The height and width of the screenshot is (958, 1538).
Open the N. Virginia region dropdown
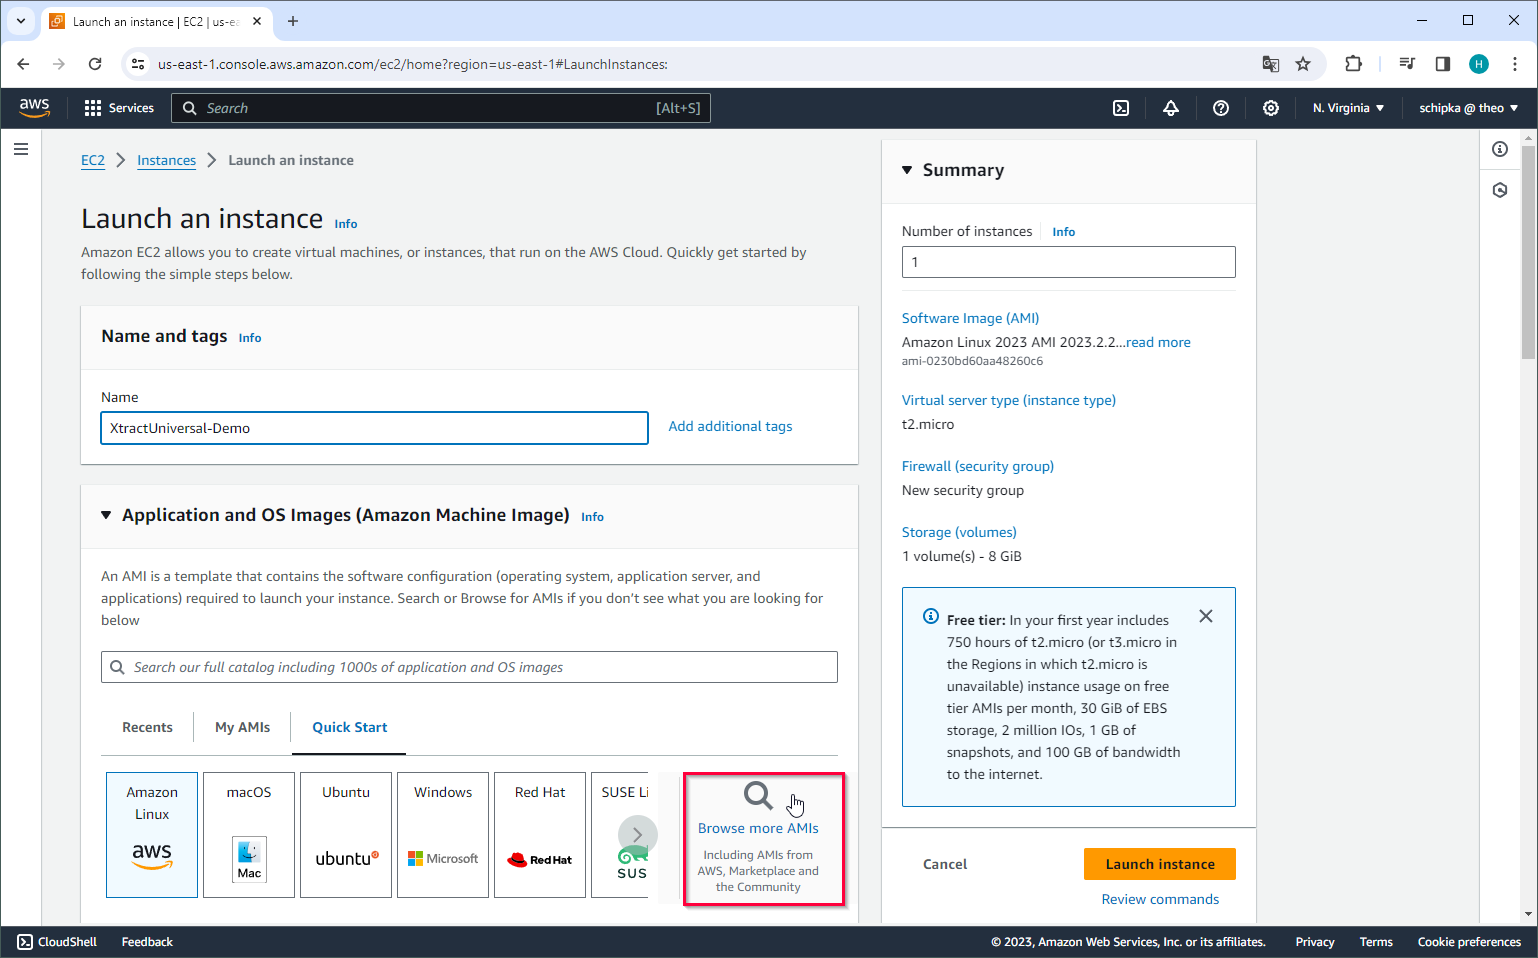click(1348, 108)
